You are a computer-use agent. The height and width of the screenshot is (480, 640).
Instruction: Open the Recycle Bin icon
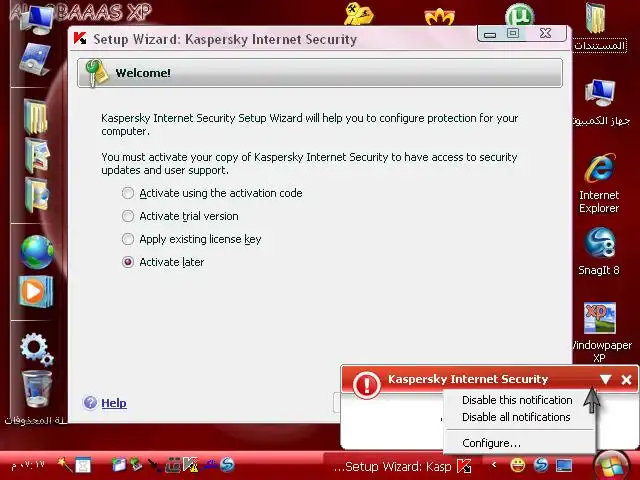pyautogui.click(x=36, y=389)
